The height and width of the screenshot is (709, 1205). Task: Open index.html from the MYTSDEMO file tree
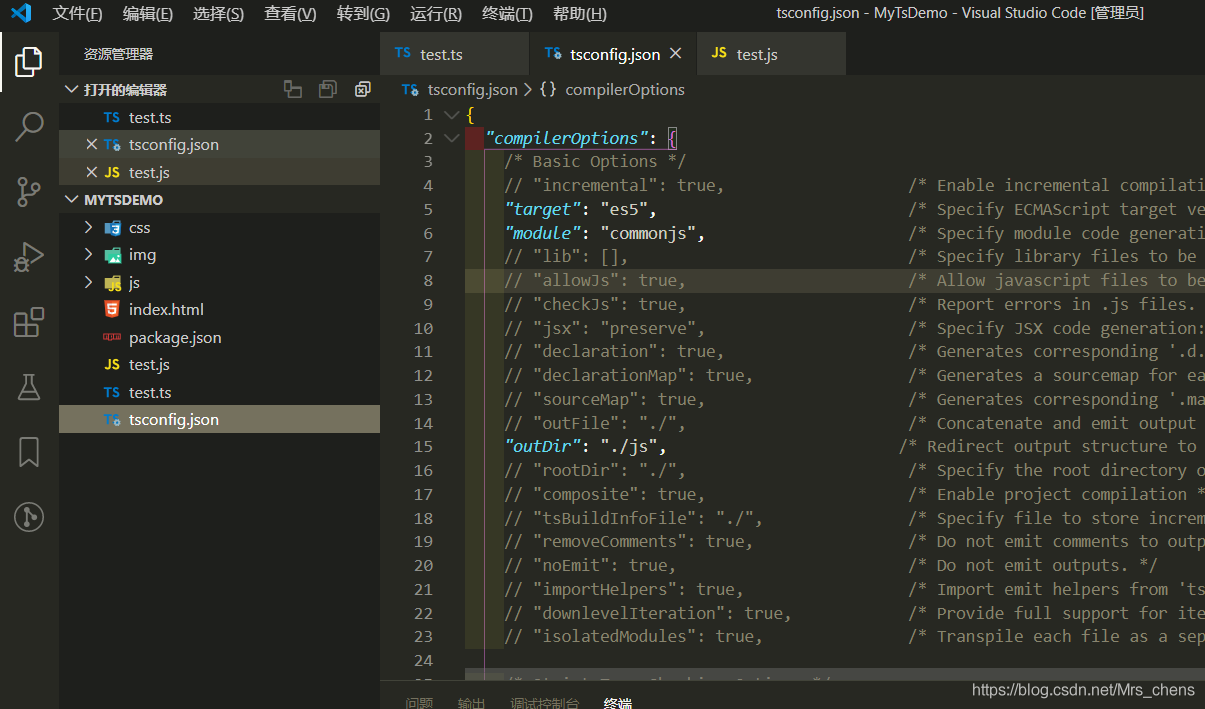219,310
